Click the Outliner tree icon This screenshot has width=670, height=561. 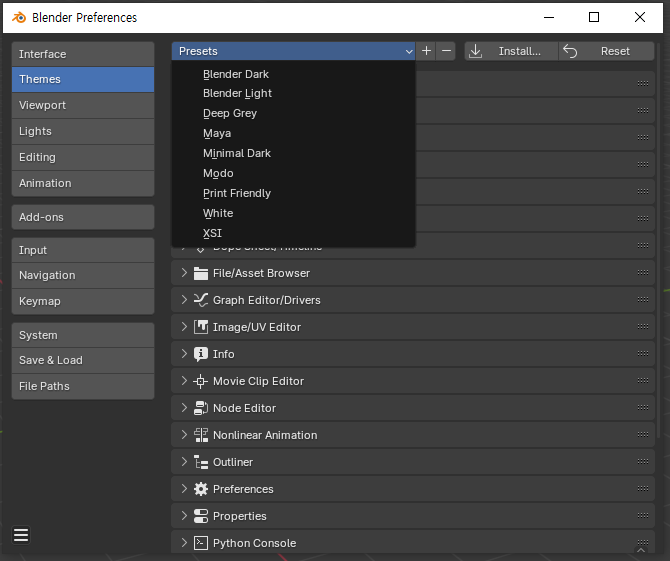click(x=200, y=462)
